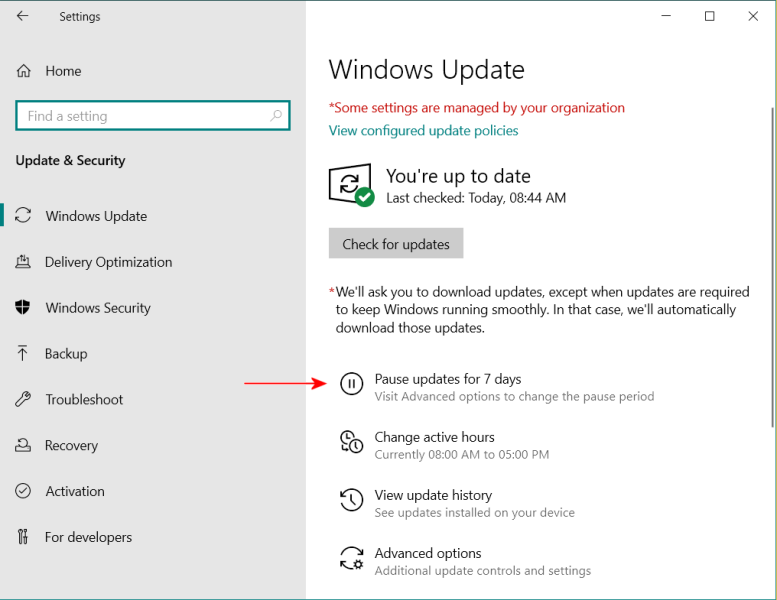Click the Home icon in sidebar
The width and height of the screenshot is (777, 600).
point(24,71)
